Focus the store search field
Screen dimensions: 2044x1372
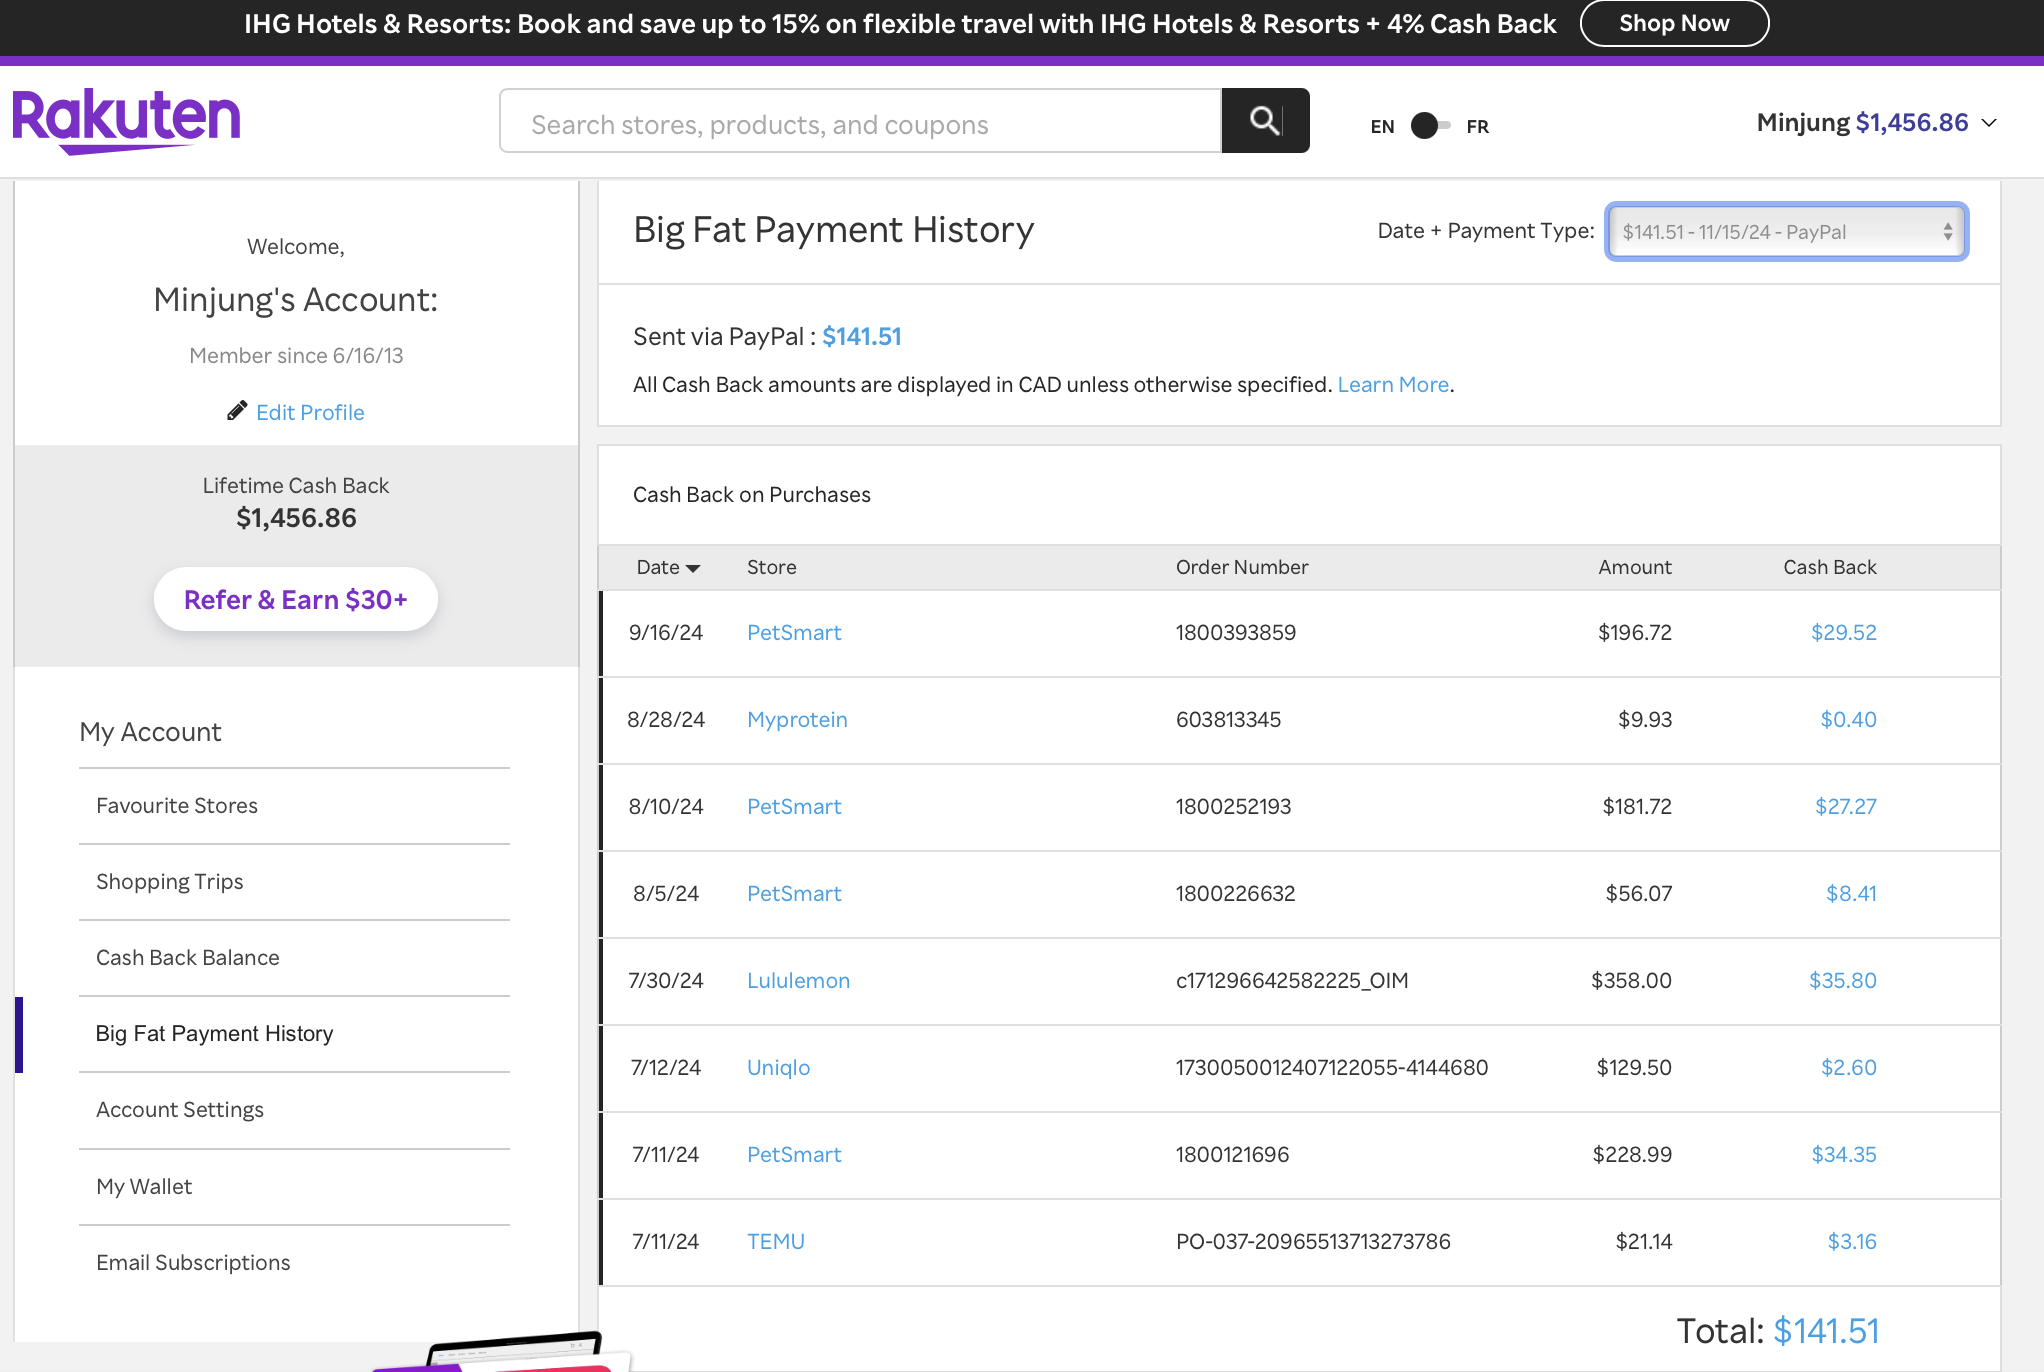tap(860, 125)
